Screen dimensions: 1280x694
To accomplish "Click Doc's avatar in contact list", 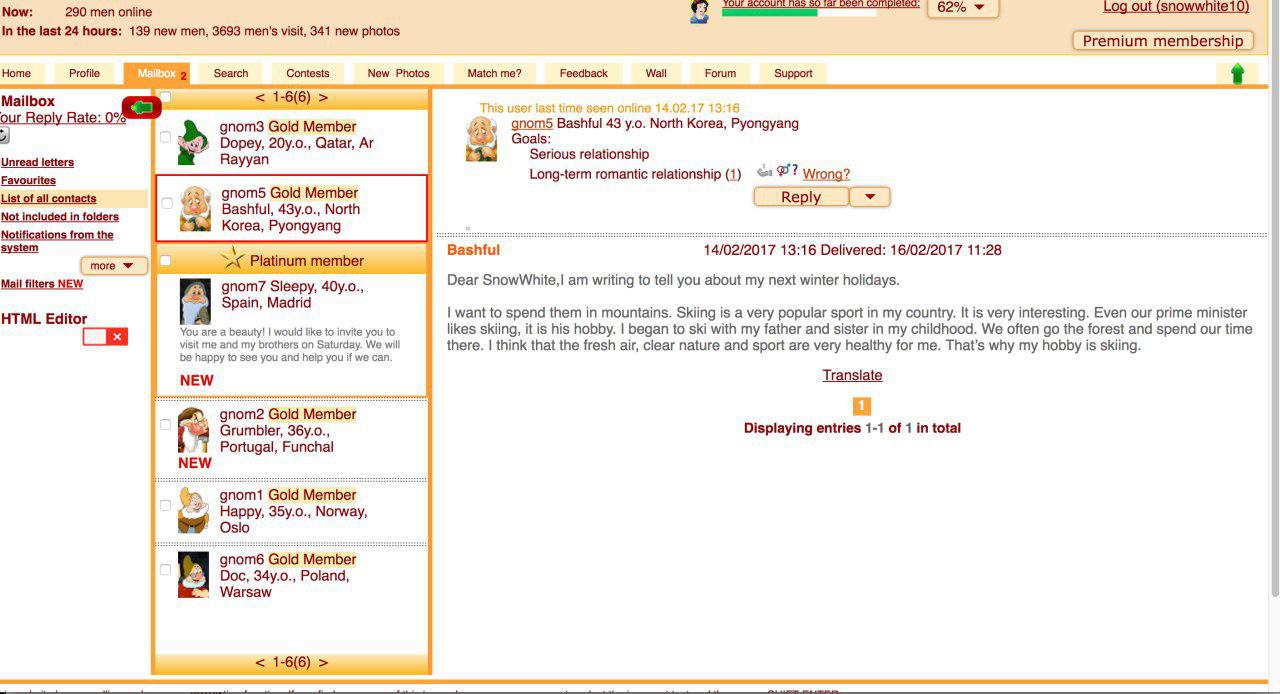I will point(193,575).
